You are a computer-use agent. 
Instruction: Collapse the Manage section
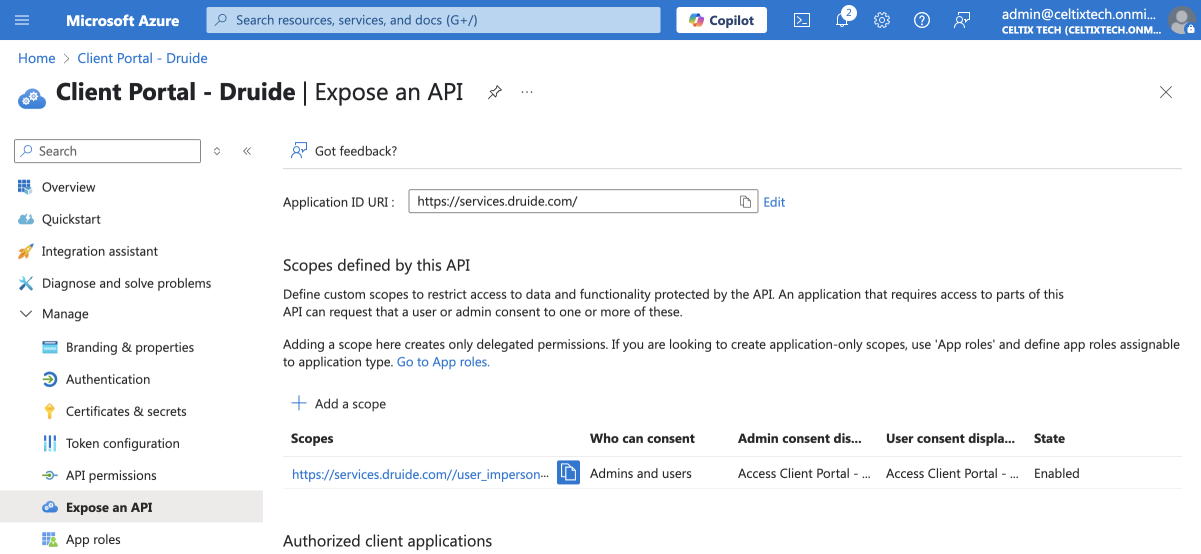[x=26, y=314]
